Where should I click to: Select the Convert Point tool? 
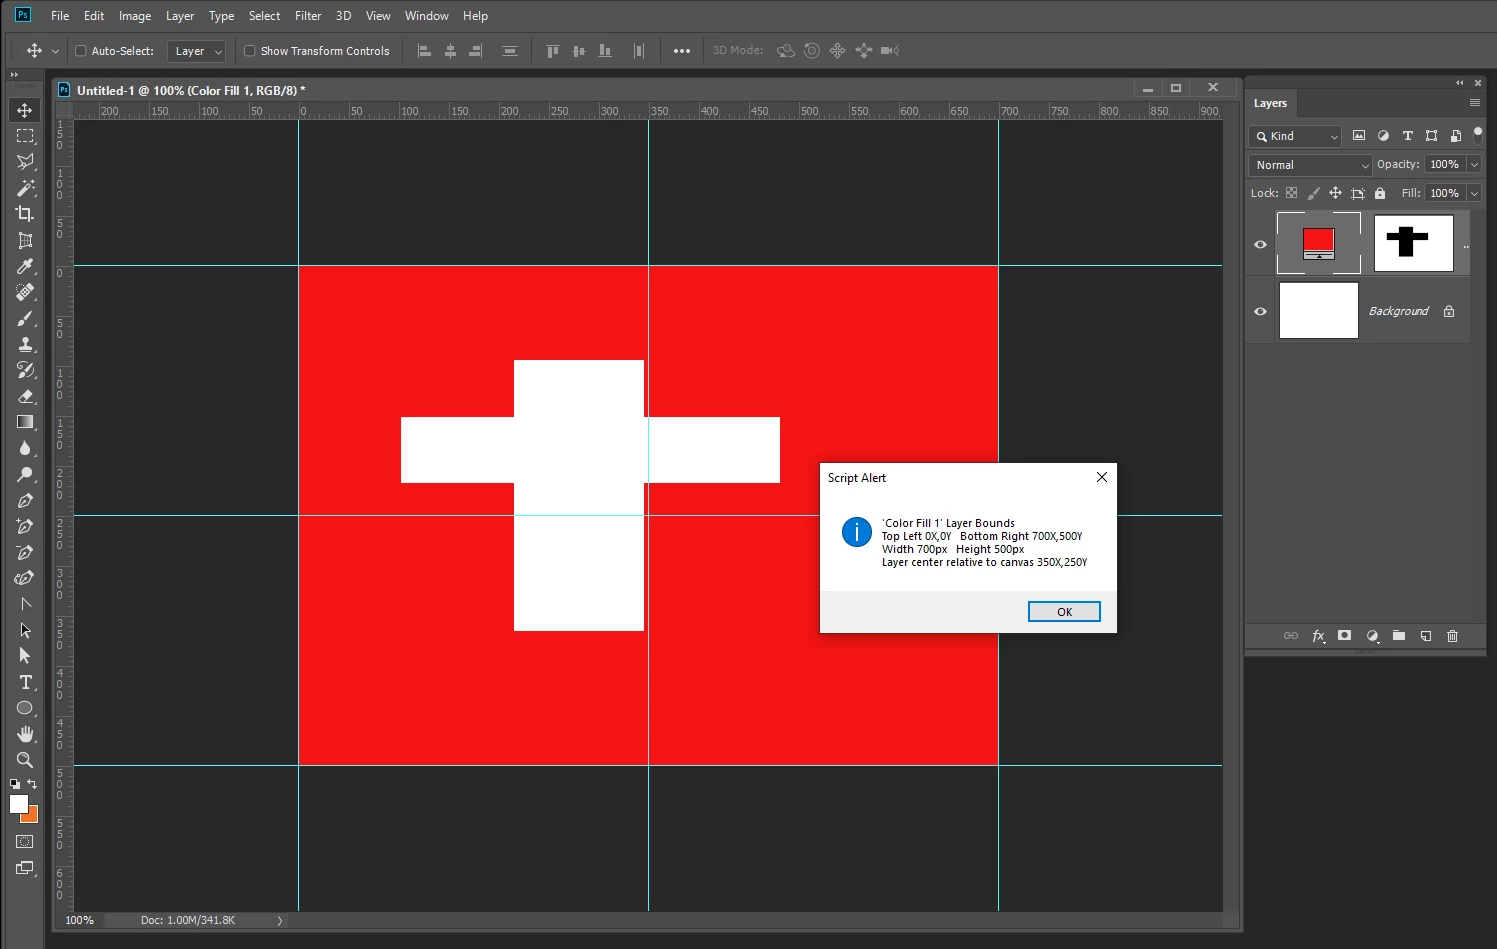[25, 604]
